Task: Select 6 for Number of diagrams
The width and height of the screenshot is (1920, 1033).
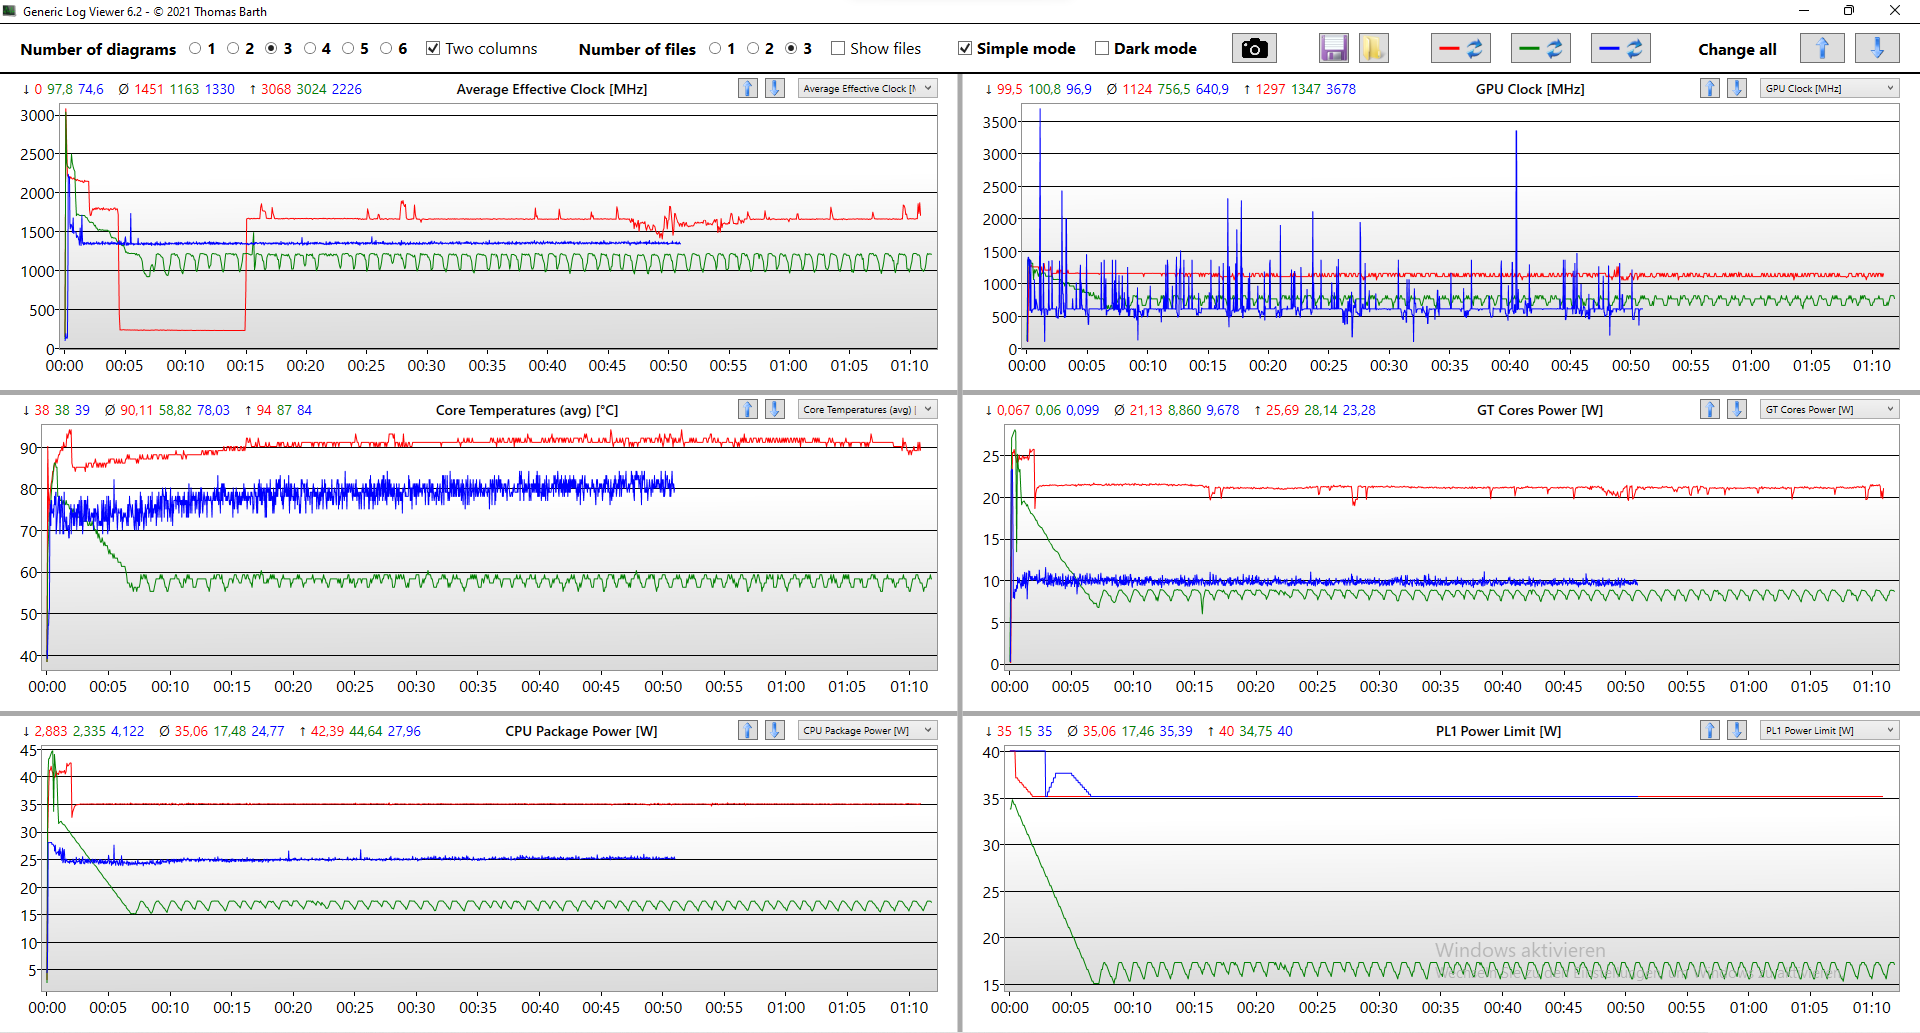Action: 386,48
